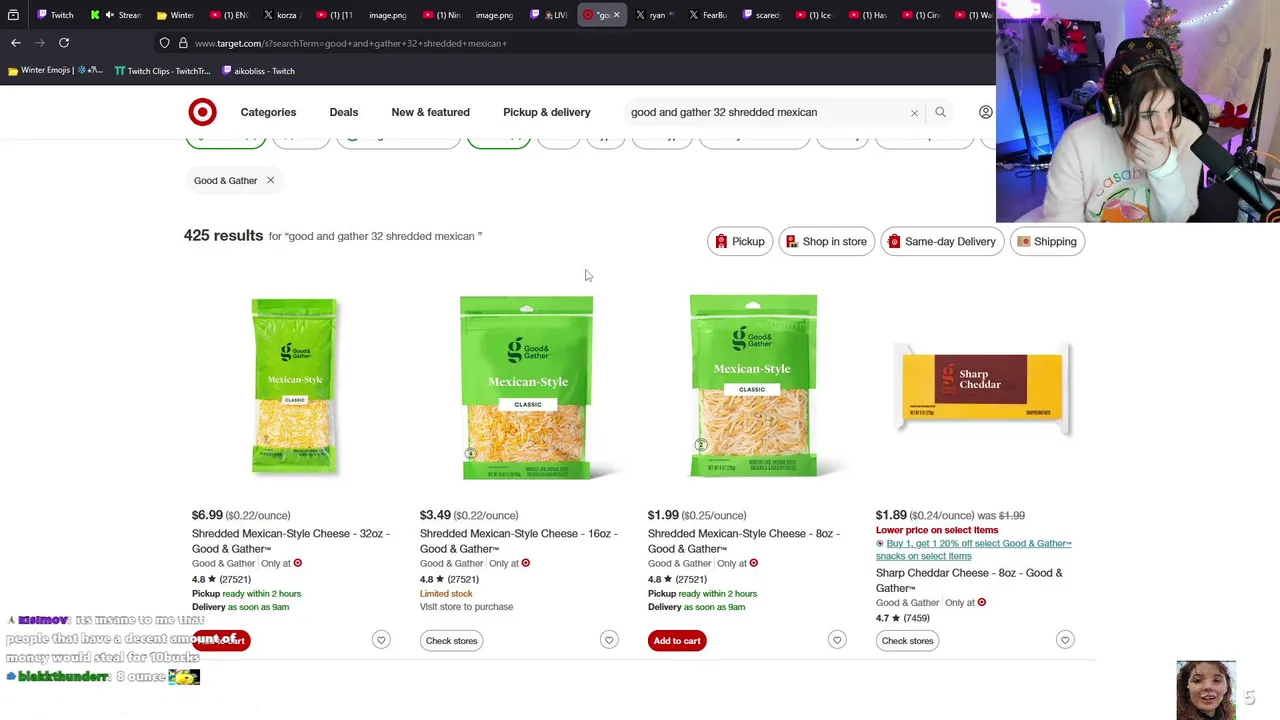The image size is (1280, 720).
Task: Go back with browser back arrow
Action: pyautogui.click(x=16, y=43)
